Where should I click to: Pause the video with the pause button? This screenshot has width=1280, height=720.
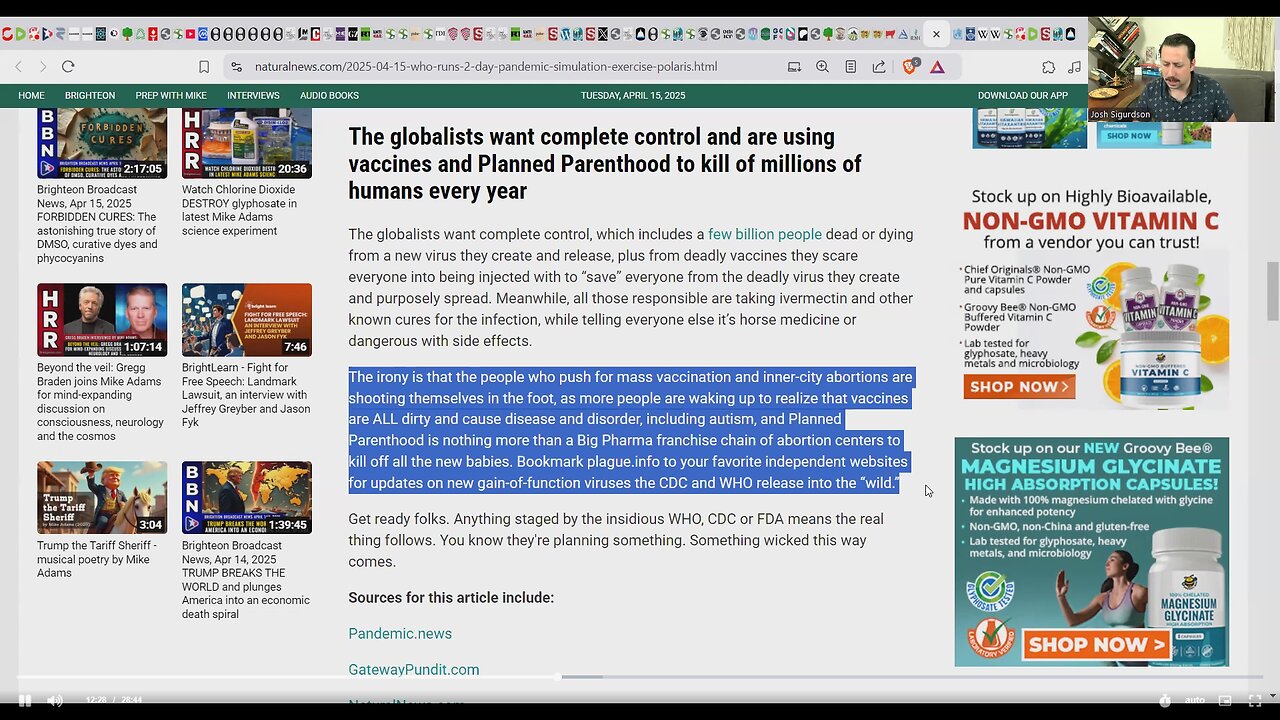25,701
